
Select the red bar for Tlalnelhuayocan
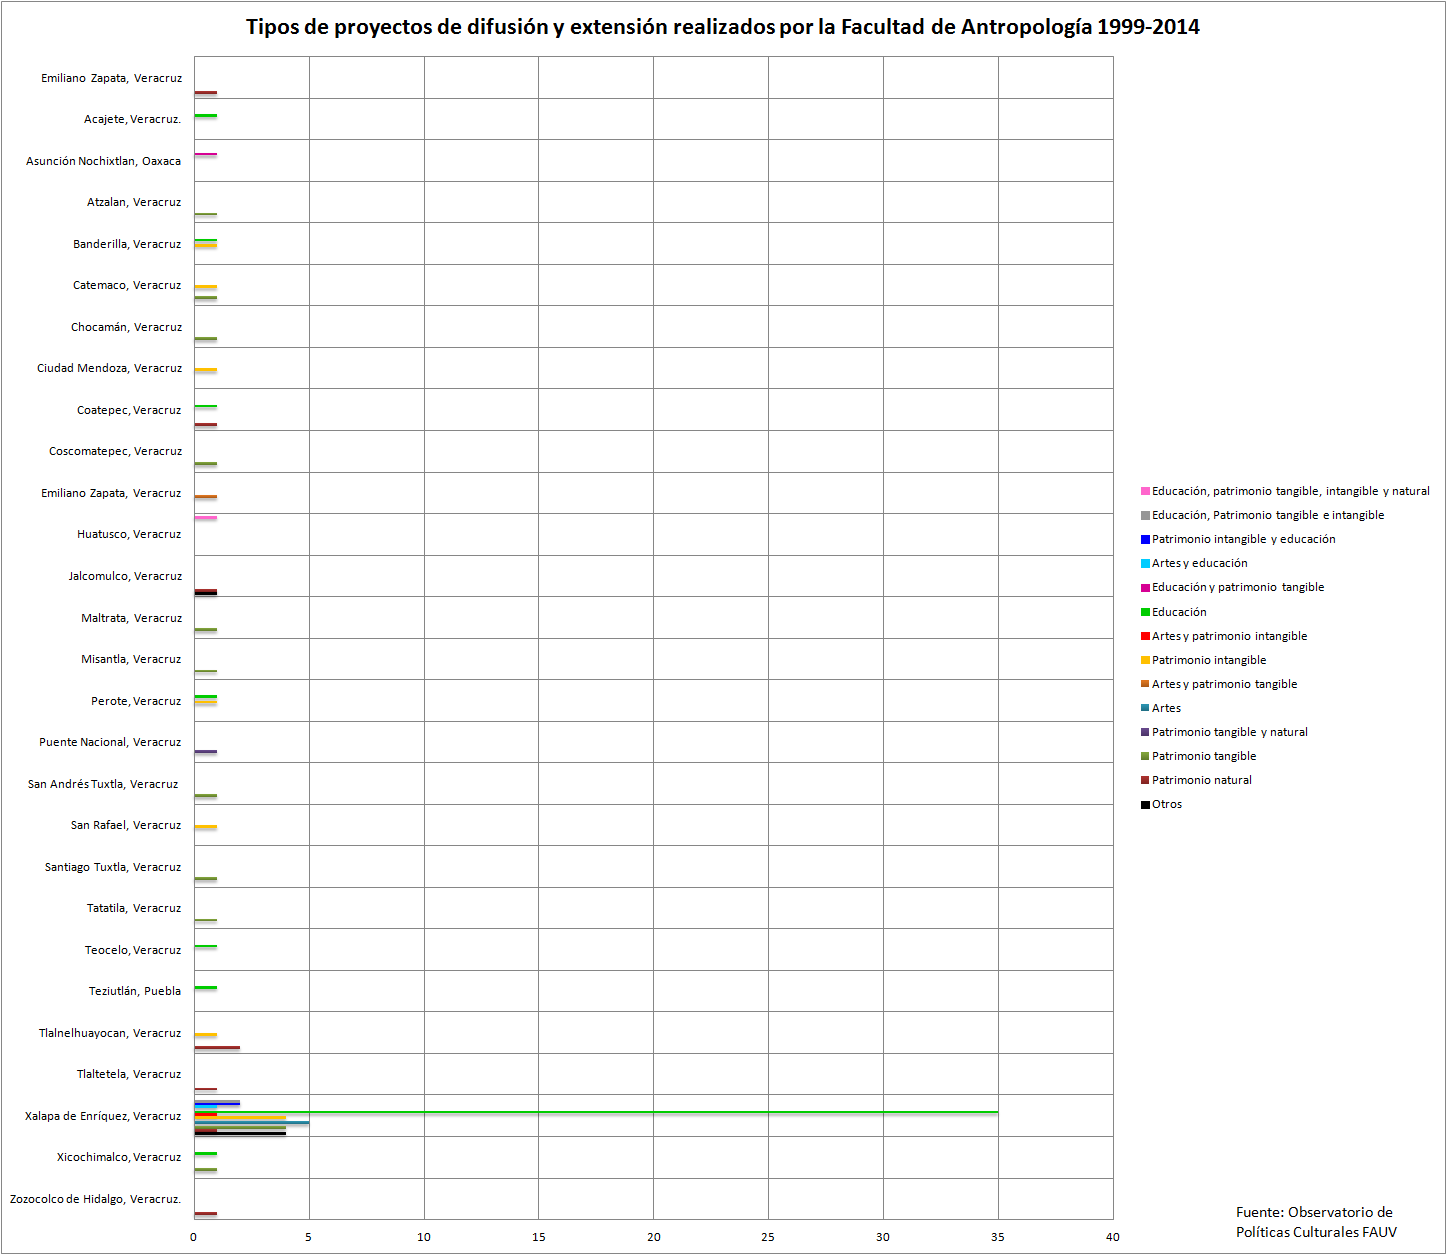coord(215,1046)
